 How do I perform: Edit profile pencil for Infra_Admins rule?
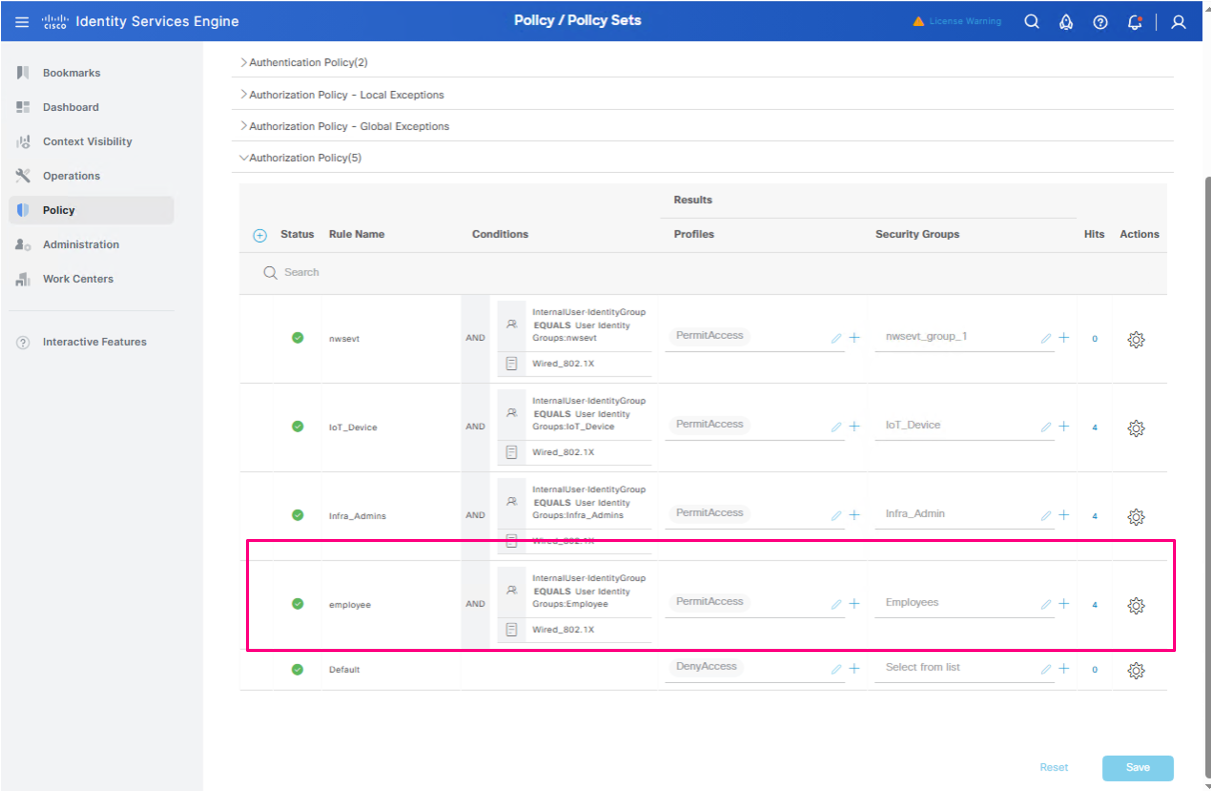tap(836, 516)
